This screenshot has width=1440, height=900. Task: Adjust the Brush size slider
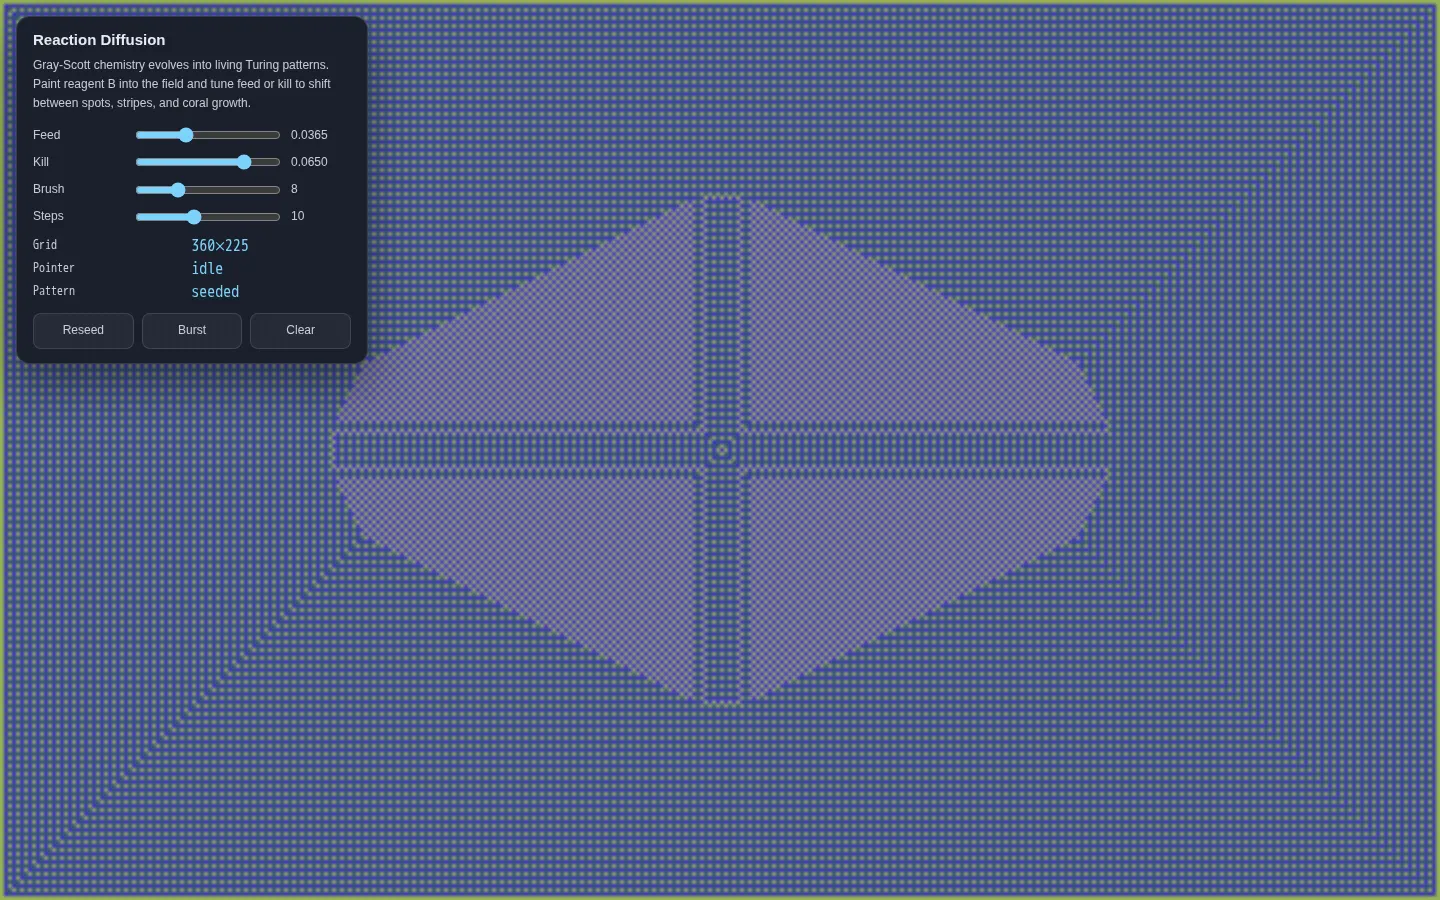(x=208, y=189)
